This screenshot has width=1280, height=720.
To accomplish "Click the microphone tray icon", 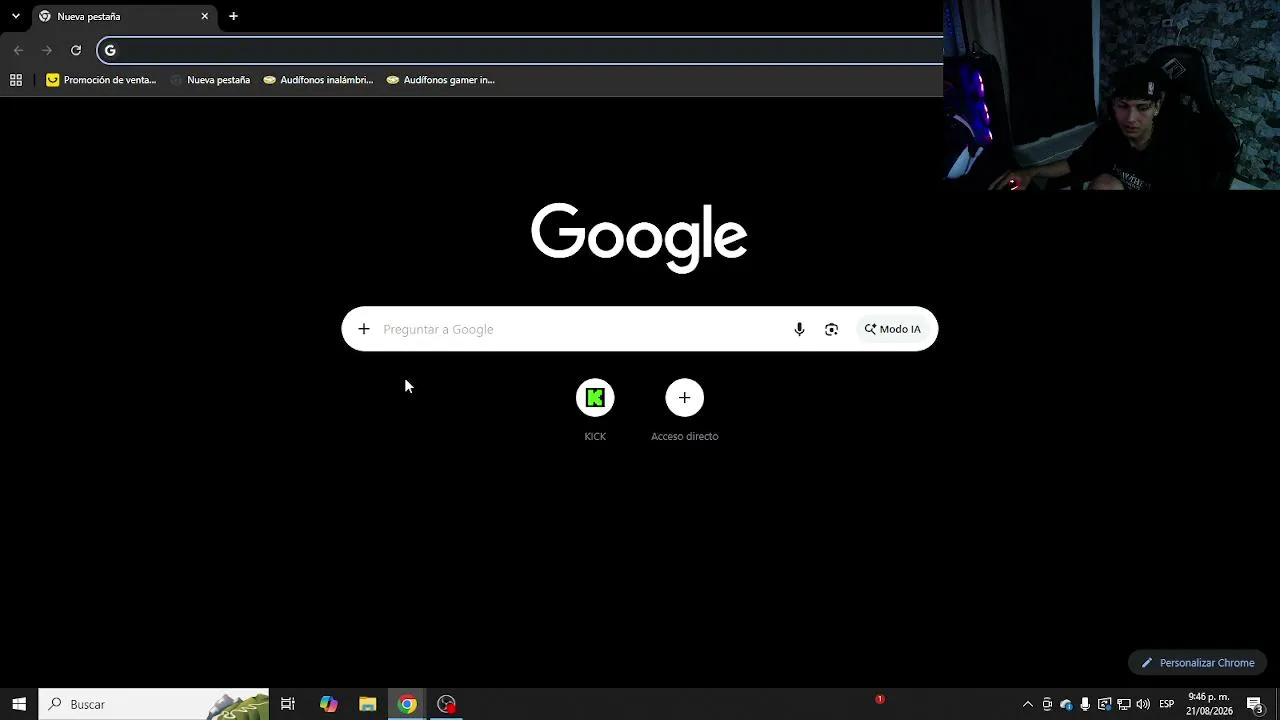I will pyautogui.click(x=1085, y=704).
